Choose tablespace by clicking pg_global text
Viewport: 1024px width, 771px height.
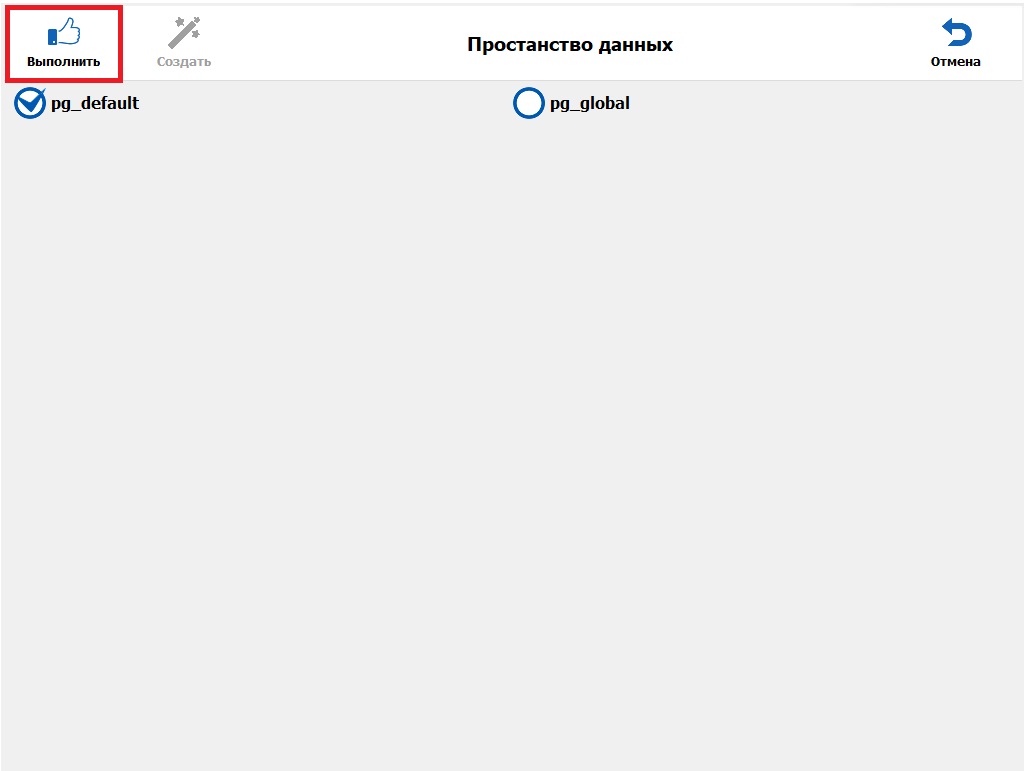[590, 103]
